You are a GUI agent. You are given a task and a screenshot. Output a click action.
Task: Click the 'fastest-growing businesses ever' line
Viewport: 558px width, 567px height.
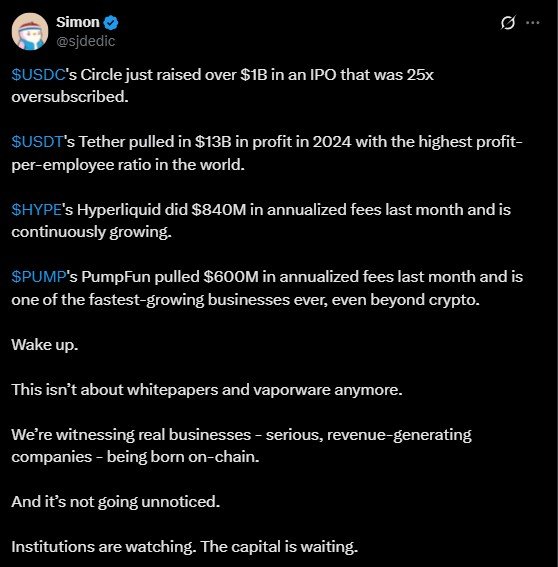pyautogui.click(x=246, y=300)
